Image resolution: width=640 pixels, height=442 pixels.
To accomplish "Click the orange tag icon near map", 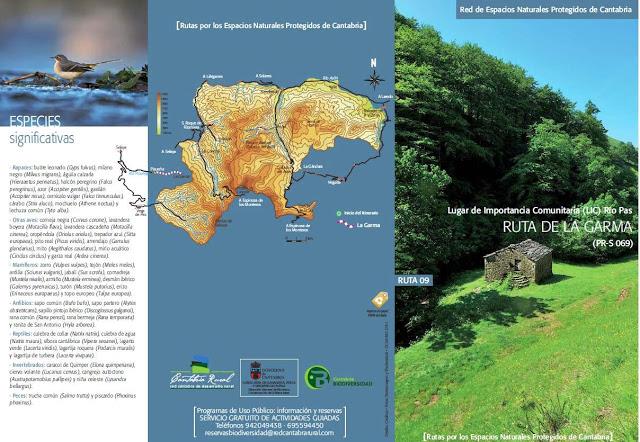I will tap(379, 299).
